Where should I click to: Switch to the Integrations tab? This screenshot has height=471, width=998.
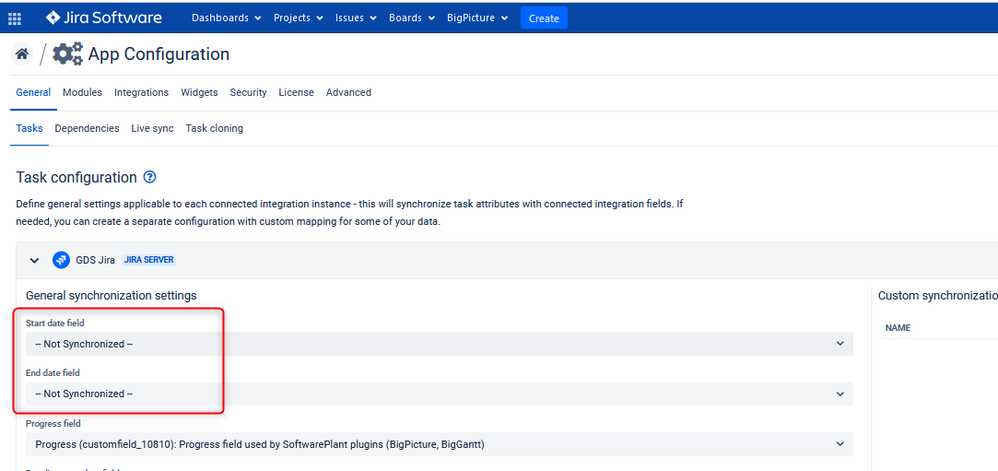point(141,92)
